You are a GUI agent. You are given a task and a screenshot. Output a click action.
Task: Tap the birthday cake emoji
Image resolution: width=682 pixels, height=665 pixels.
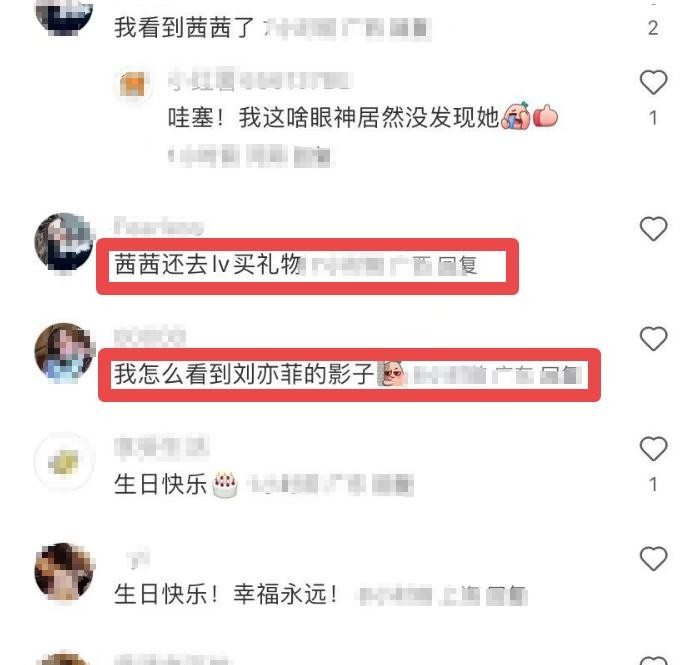pos(225,485)
